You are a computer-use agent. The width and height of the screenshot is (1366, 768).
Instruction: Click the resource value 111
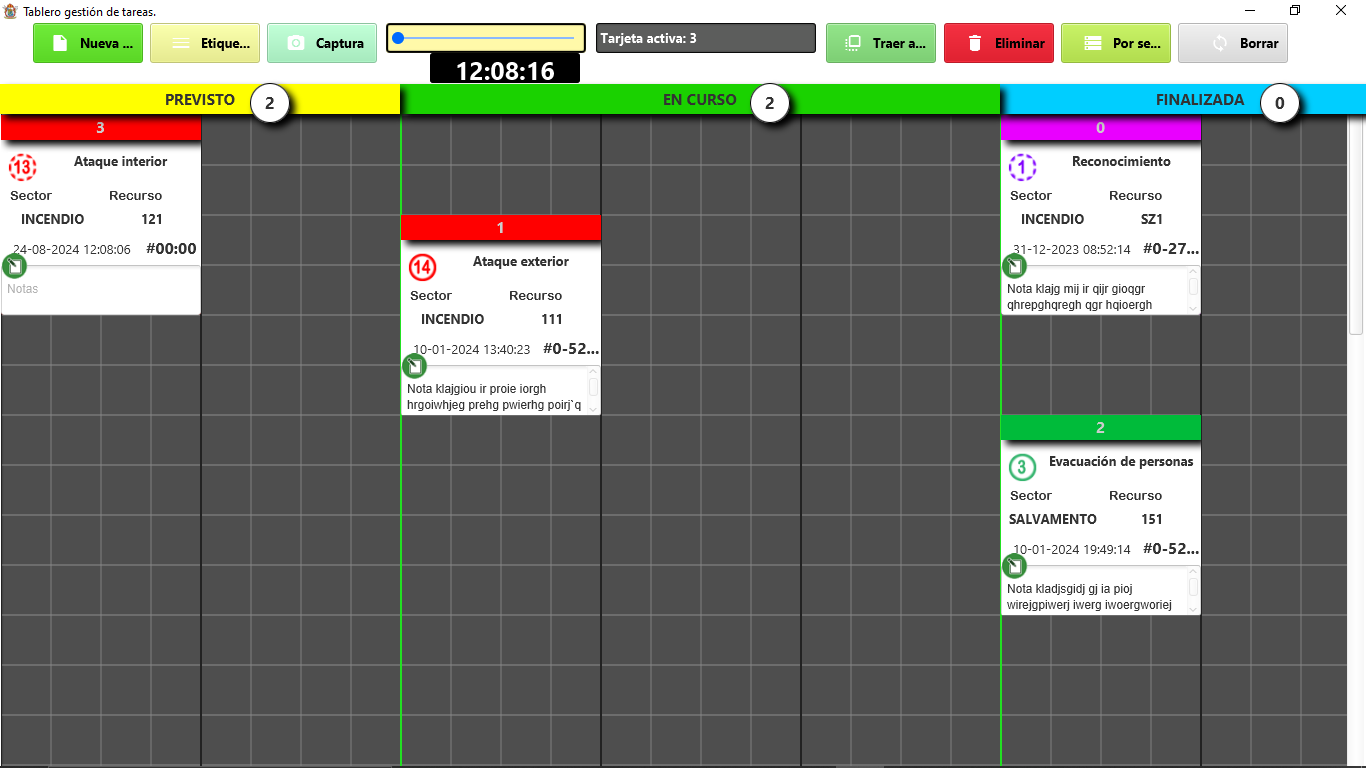[x=552, y=319]
